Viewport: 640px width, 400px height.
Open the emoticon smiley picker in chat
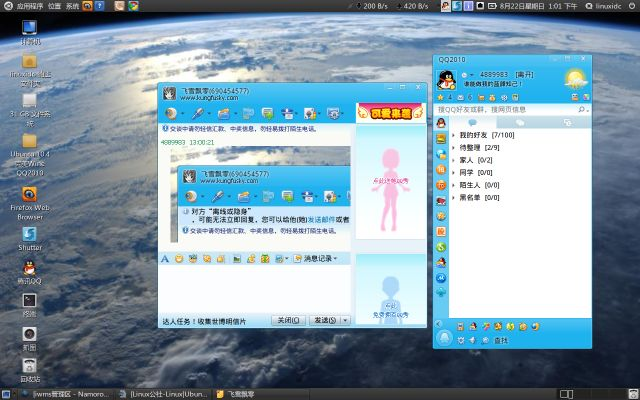180,258
